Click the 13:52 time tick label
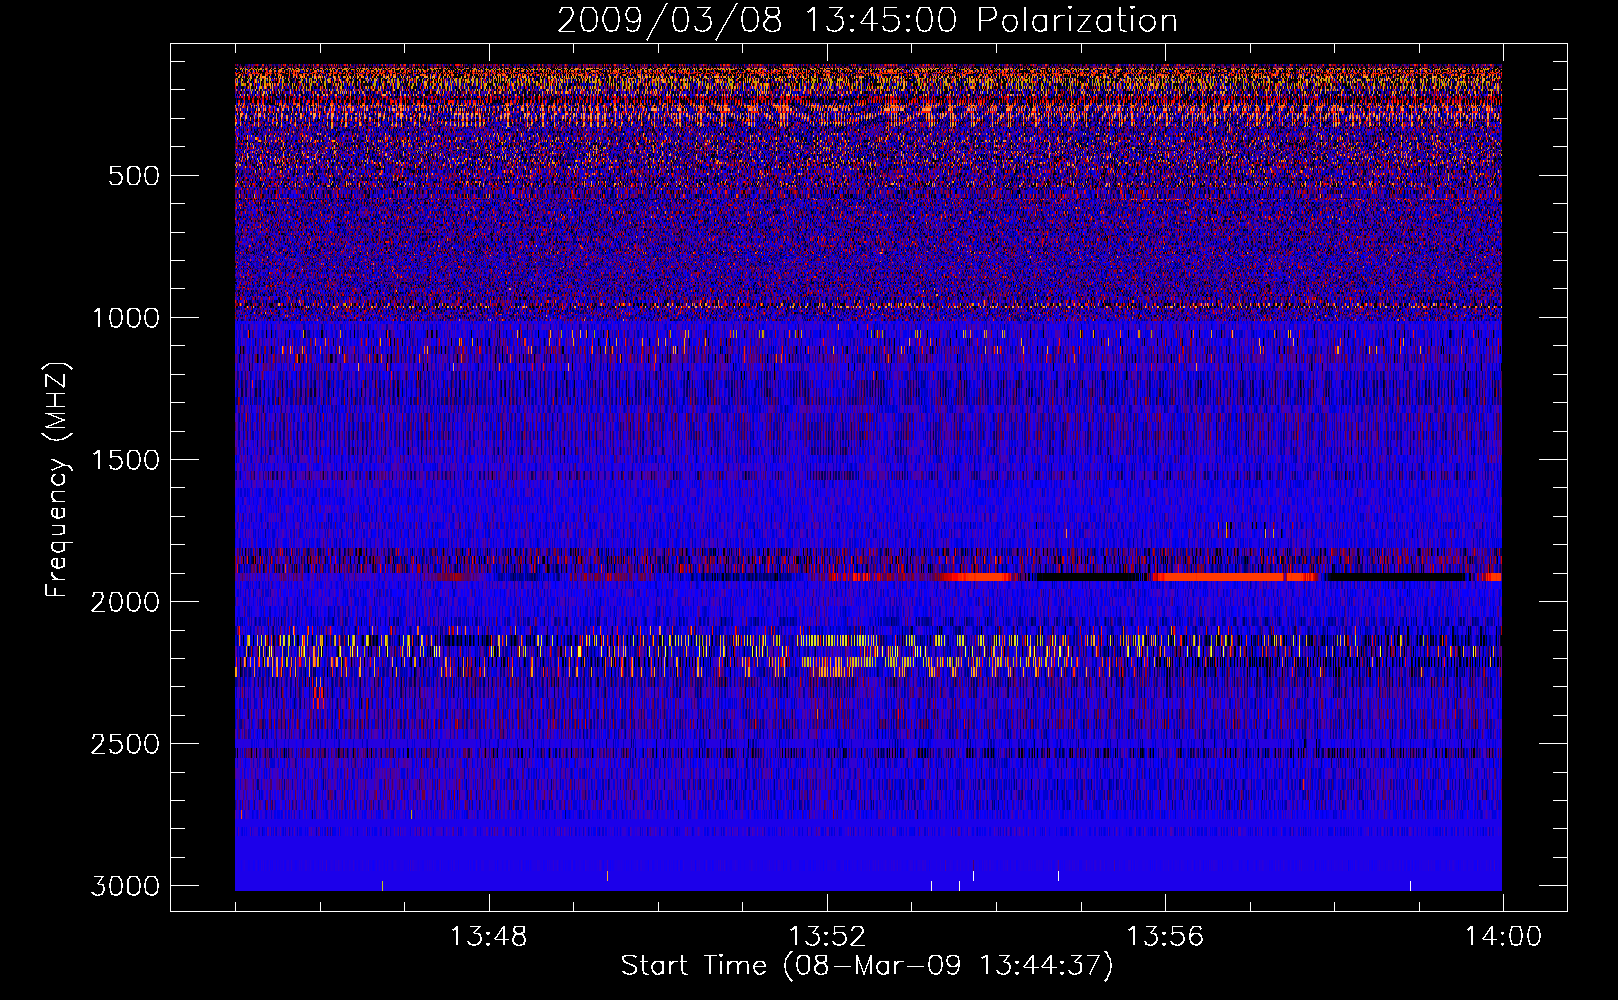1618x1000 pixels. point(827,937)
